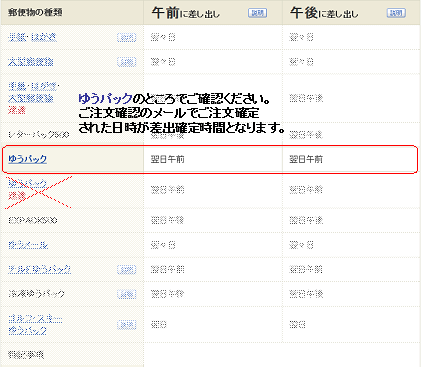Select 翌日午前 in ゆうパック 午前 column
This screenshot has width=421, height=367.
point(168,159)
